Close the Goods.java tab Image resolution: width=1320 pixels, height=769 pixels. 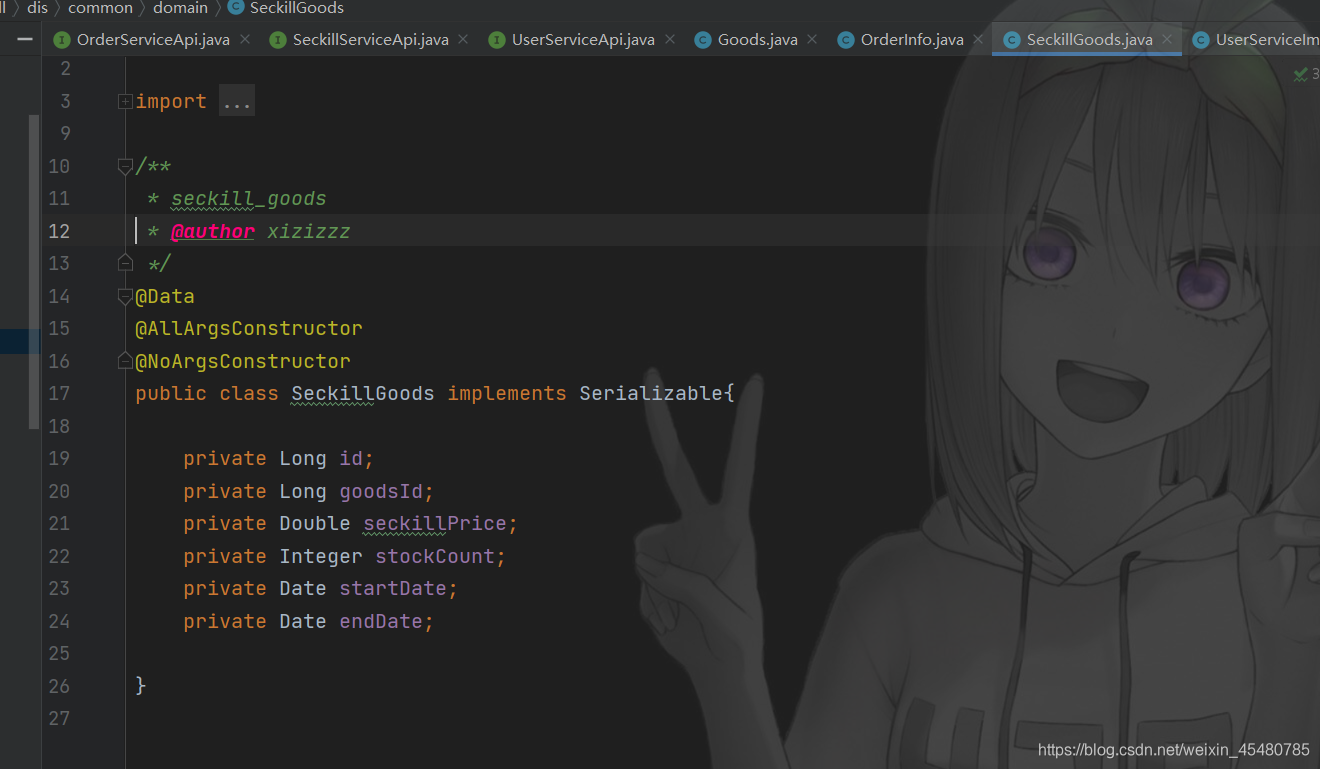[812, 40]
